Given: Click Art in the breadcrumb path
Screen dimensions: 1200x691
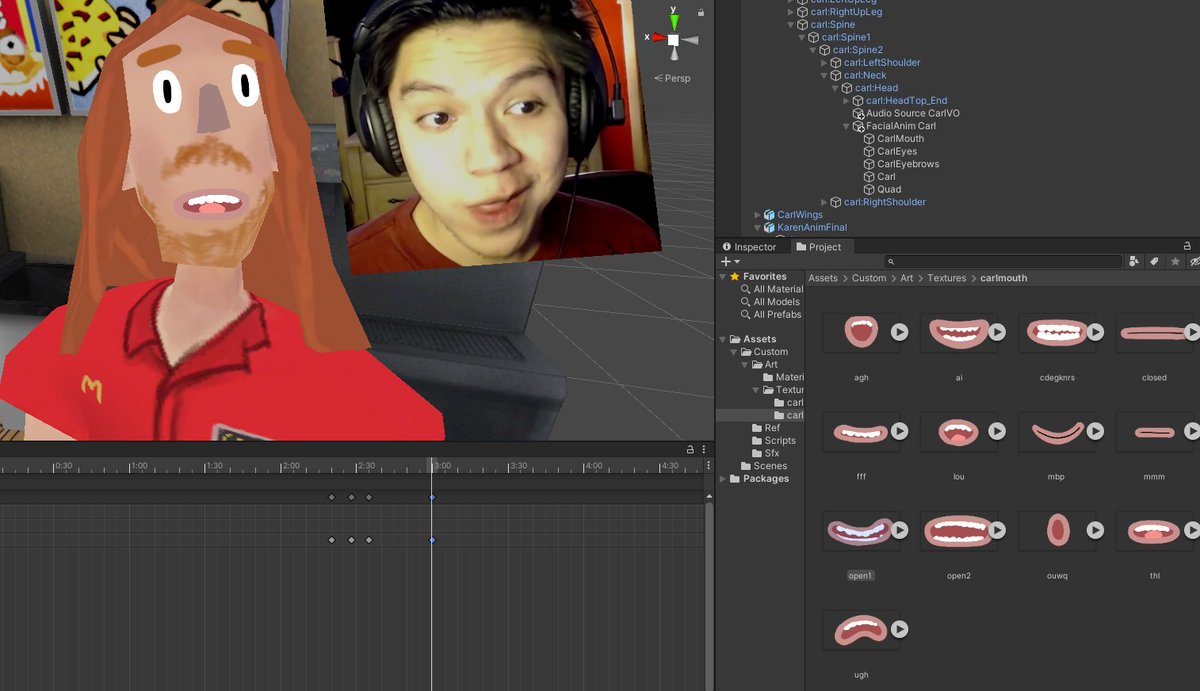Looking at the screenshot, I should (907, 278).
